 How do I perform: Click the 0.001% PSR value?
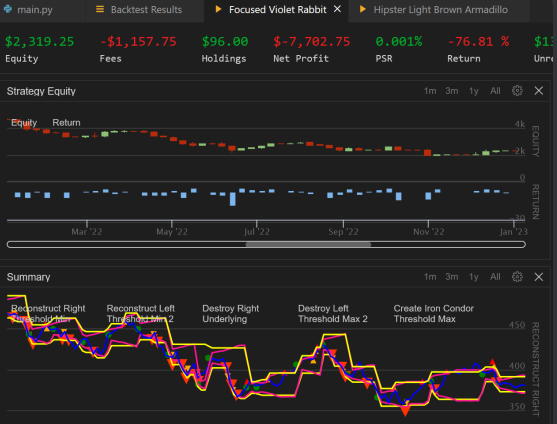pyautogui.click(x=399, y=42)
